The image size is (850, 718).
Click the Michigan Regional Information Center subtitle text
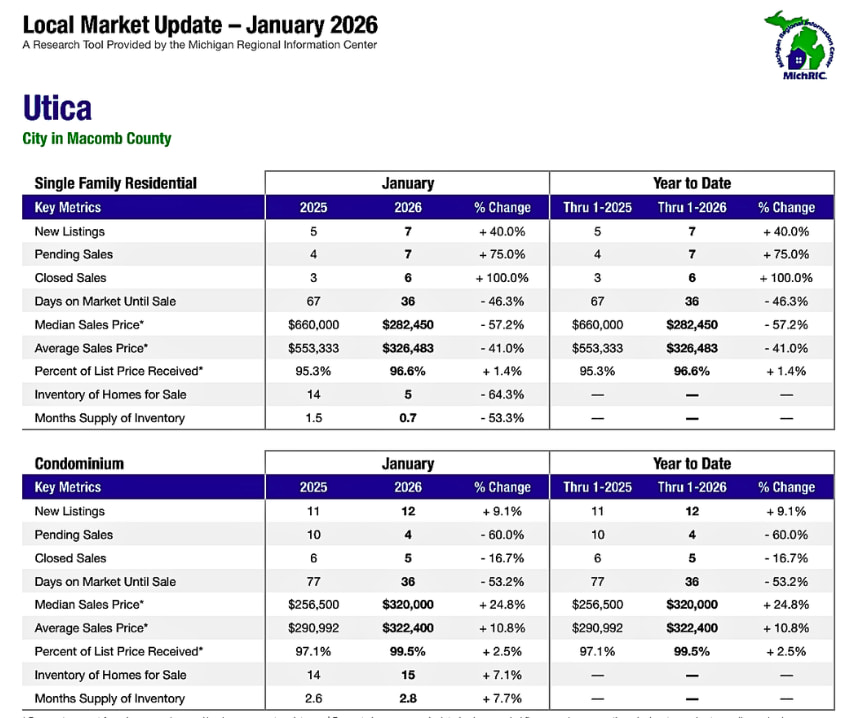[200, 45]
